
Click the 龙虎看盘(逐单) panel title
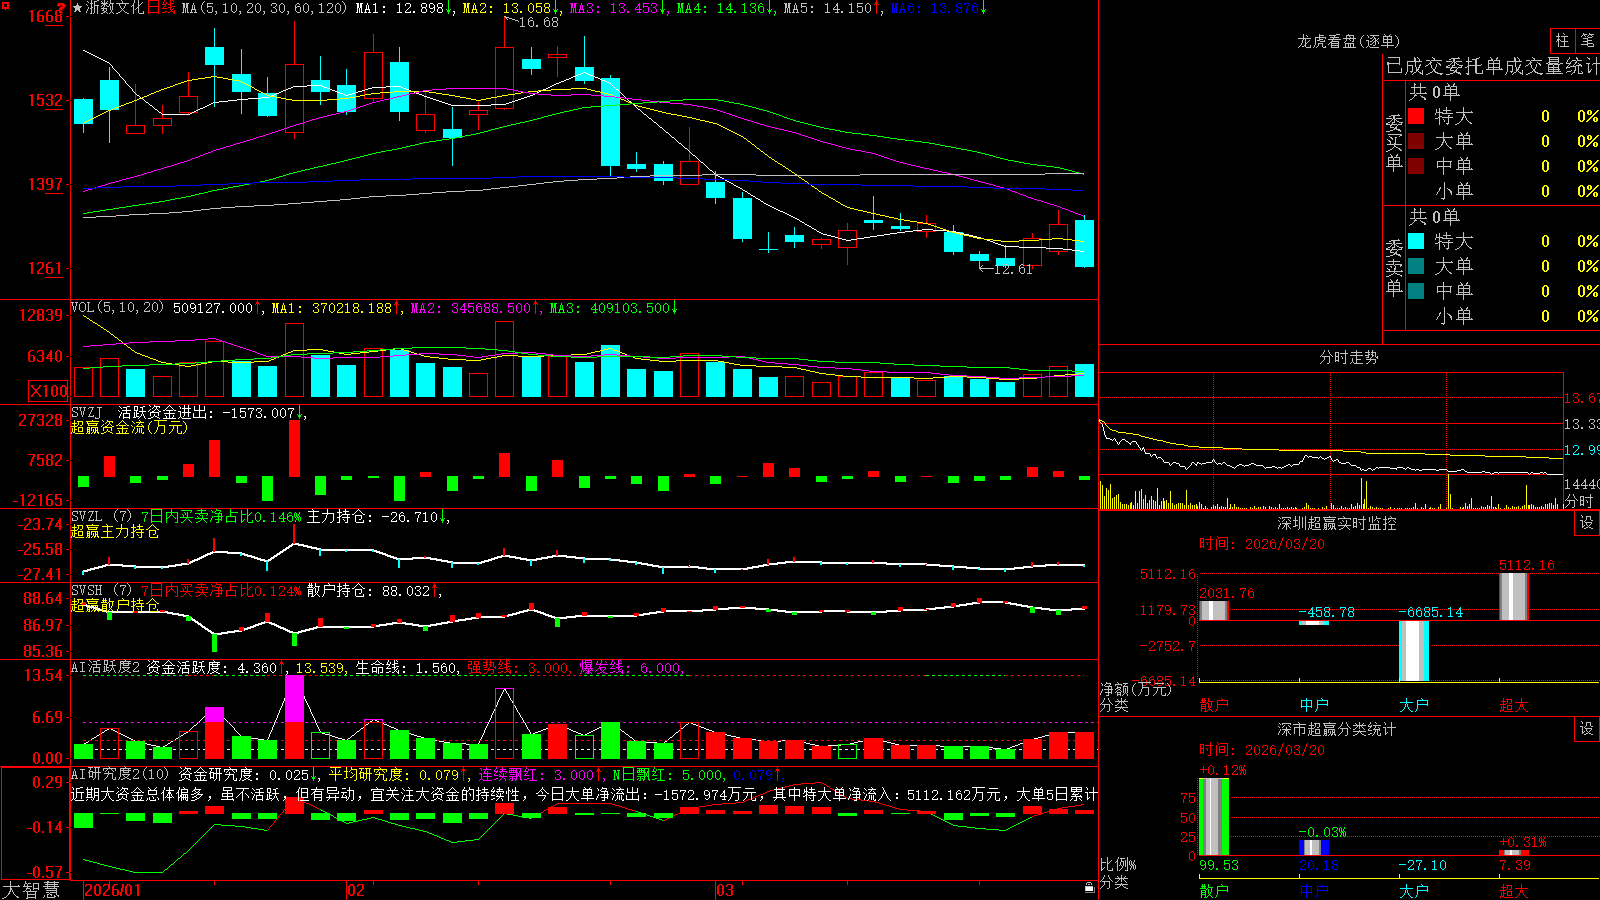click(x=1348, y=41)
